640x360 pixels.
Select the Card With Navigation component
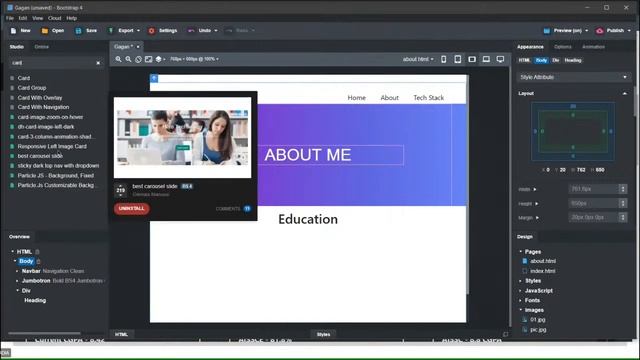pos(43,107)
